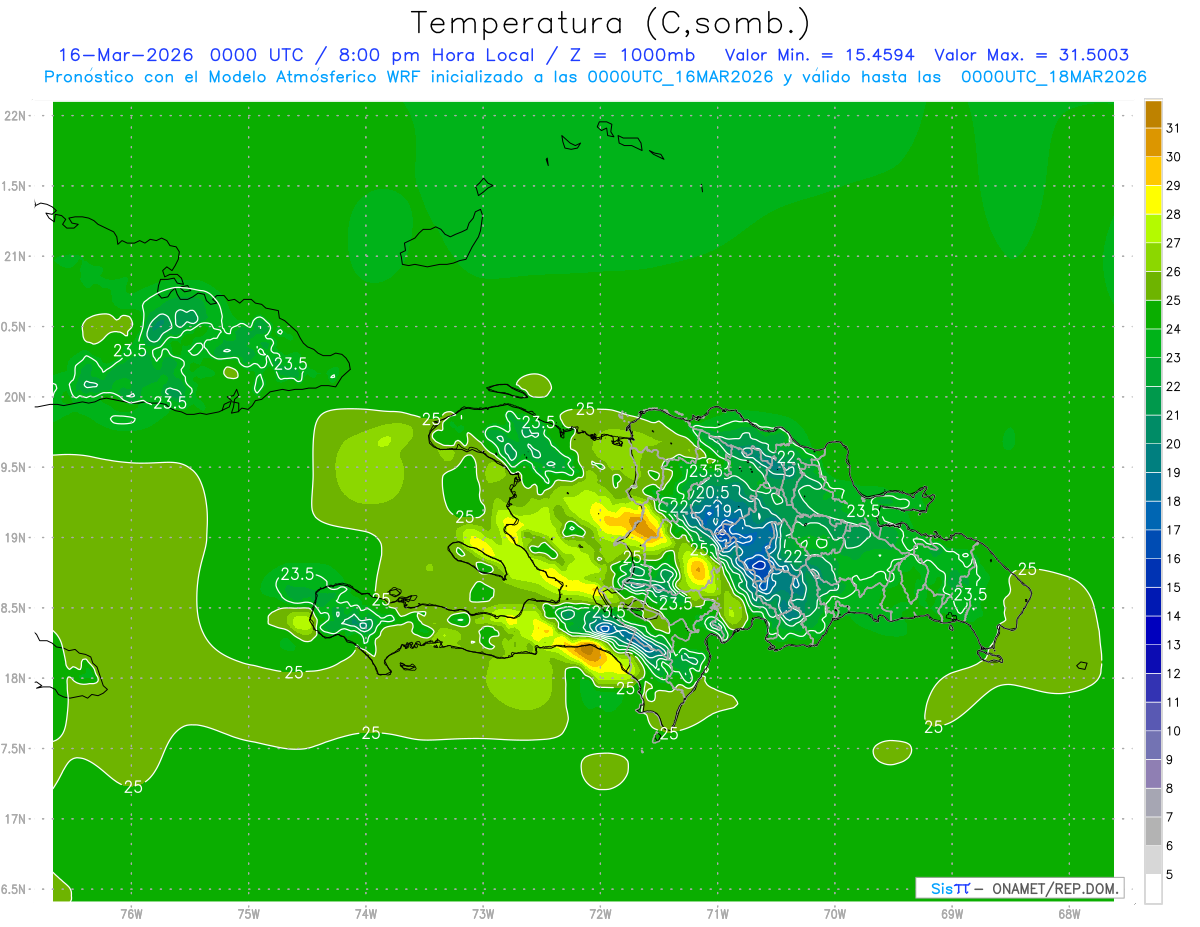Pick the olive-green swatch between 25 and 26

click(1153, 286)
